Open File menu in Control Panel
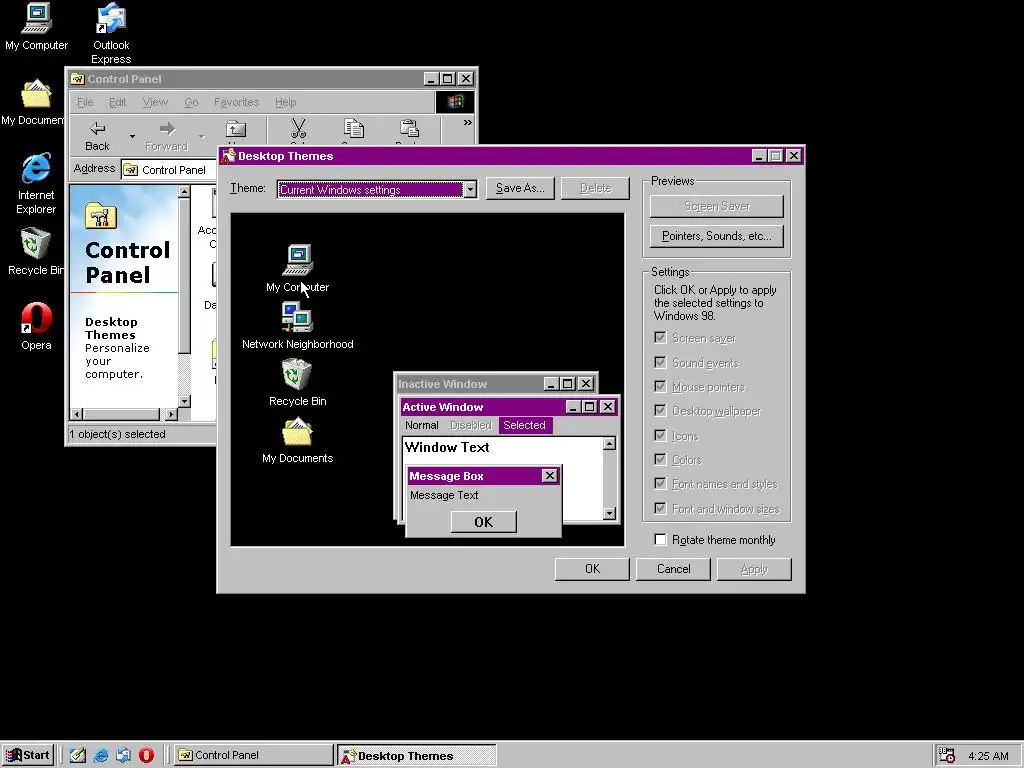Image resolution: width=1024 pixels, height=768 pixels. click(85, 103)
